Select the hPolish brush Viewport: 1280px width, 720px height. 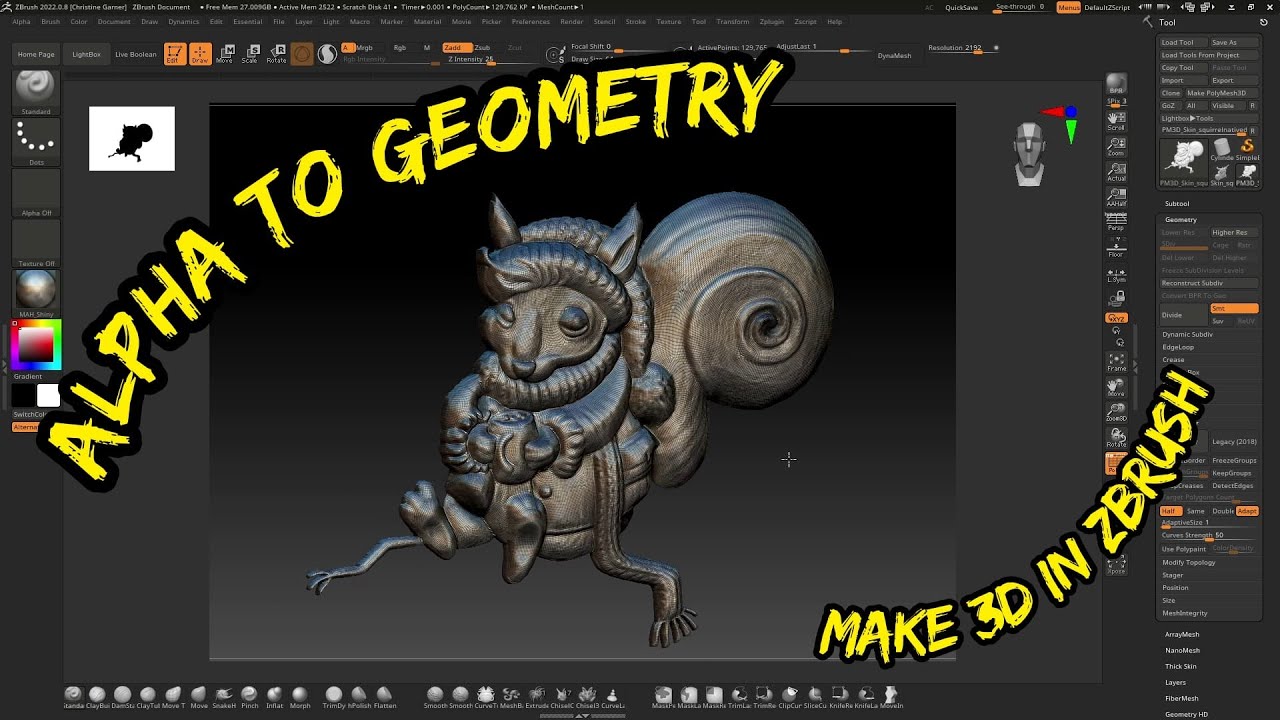coord(359,697)
